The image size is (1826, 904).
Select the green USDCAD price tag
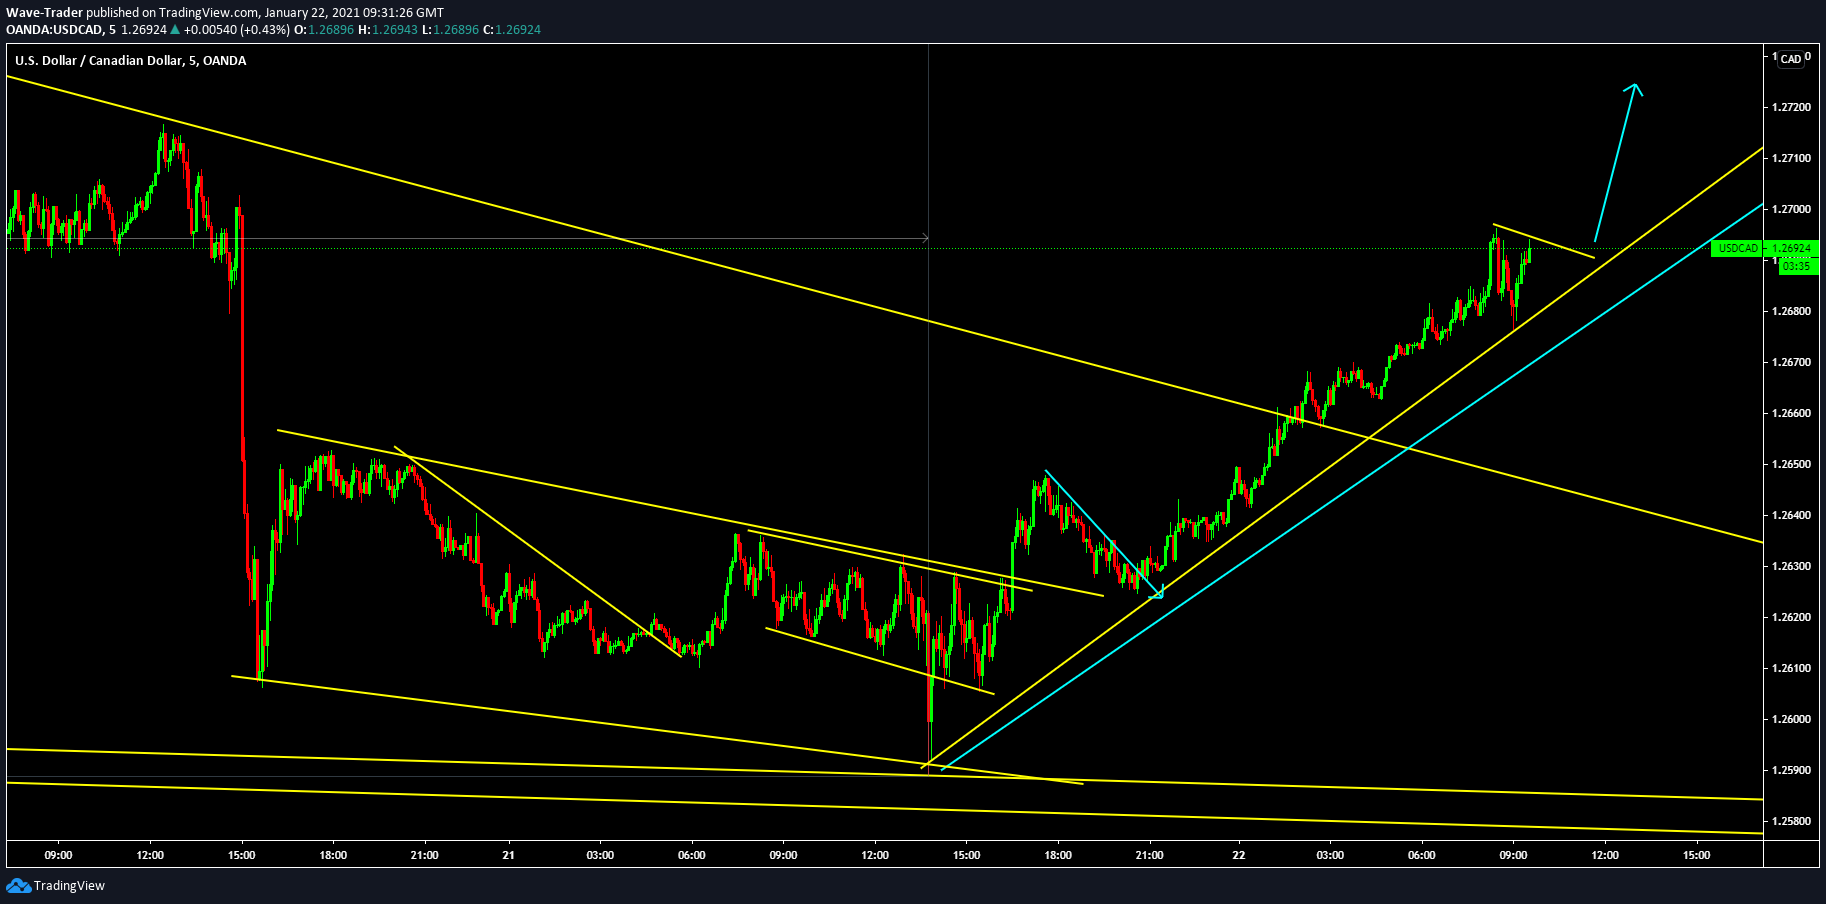(x=1738, y=248)
